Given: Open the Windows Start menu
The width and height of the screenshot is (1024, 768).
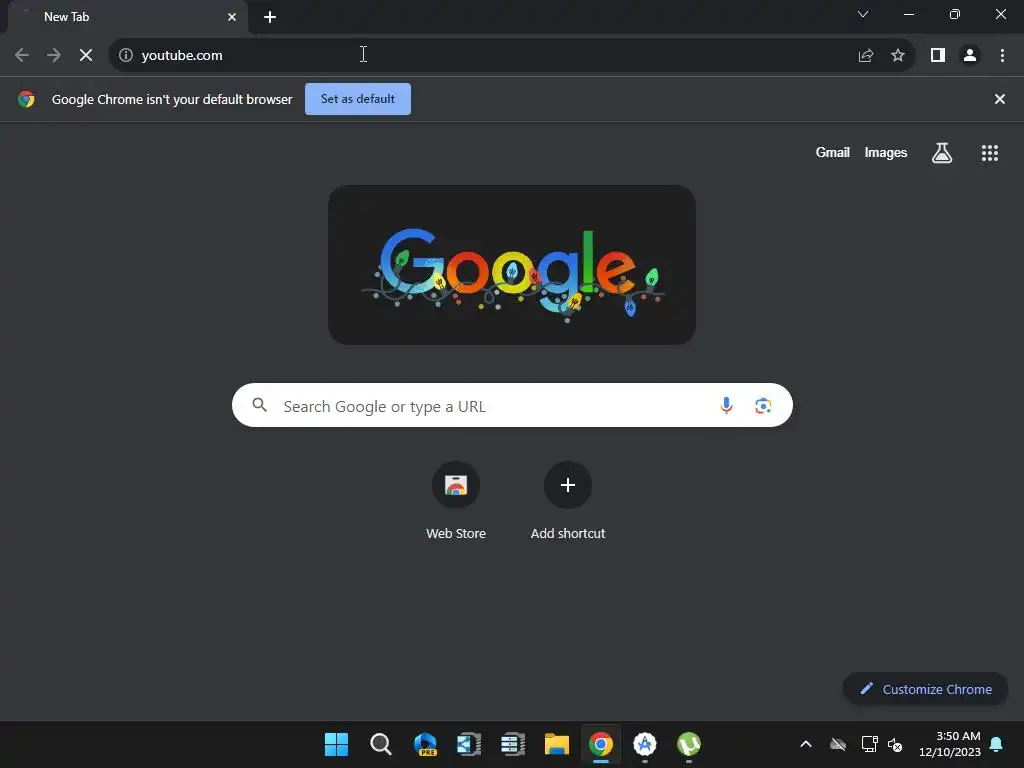Looking at the screenshot, I should [x=336, y=744].
